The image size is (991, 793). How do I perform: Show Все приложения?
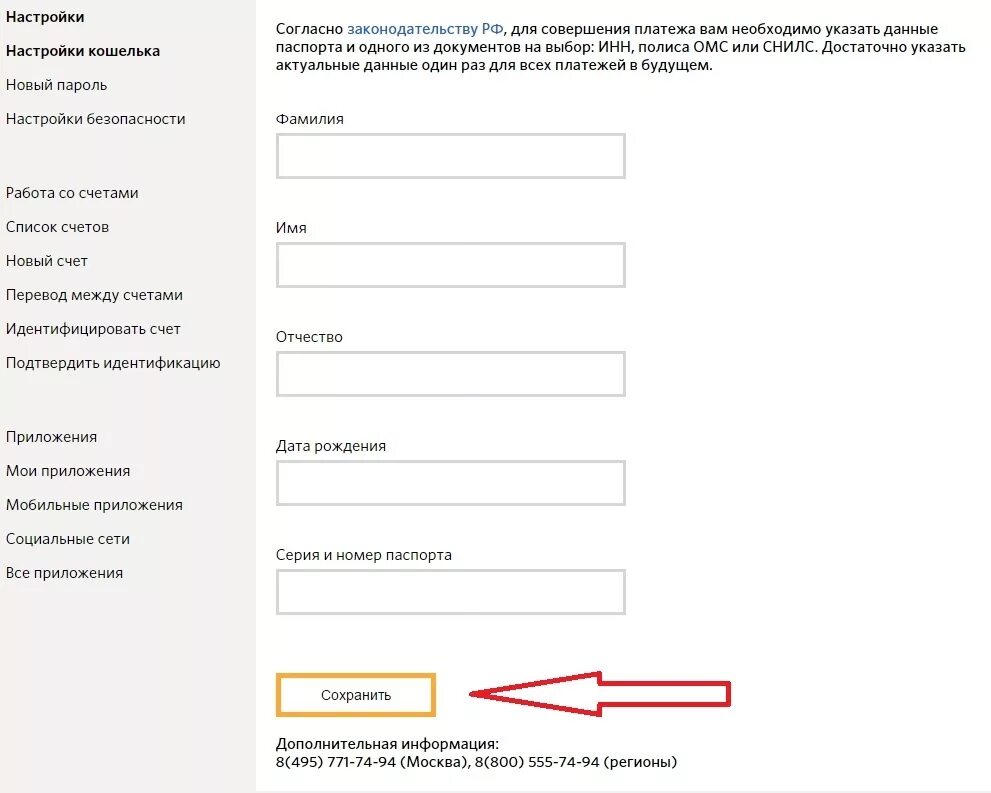pos(64,573)
